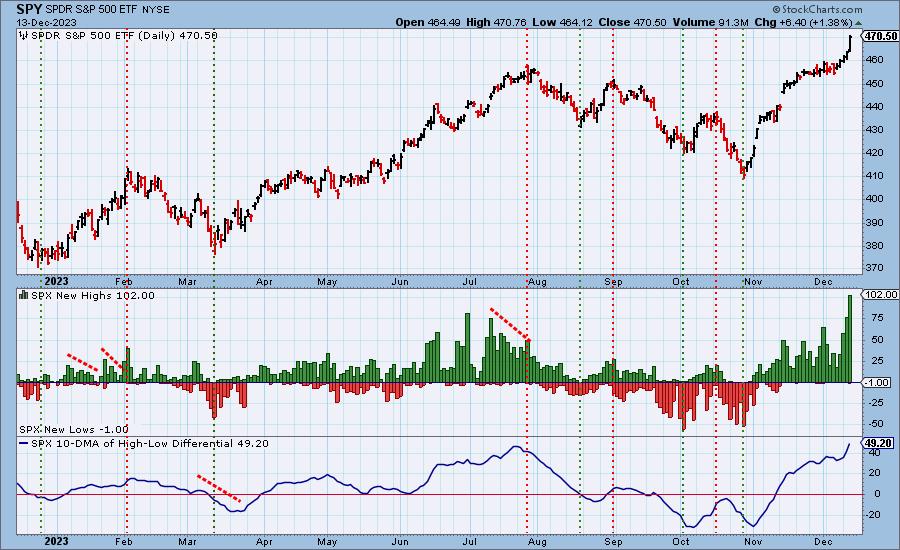
Task: Click the 460 price axis label
Action: pyautogui.click(x=875, y=60)
